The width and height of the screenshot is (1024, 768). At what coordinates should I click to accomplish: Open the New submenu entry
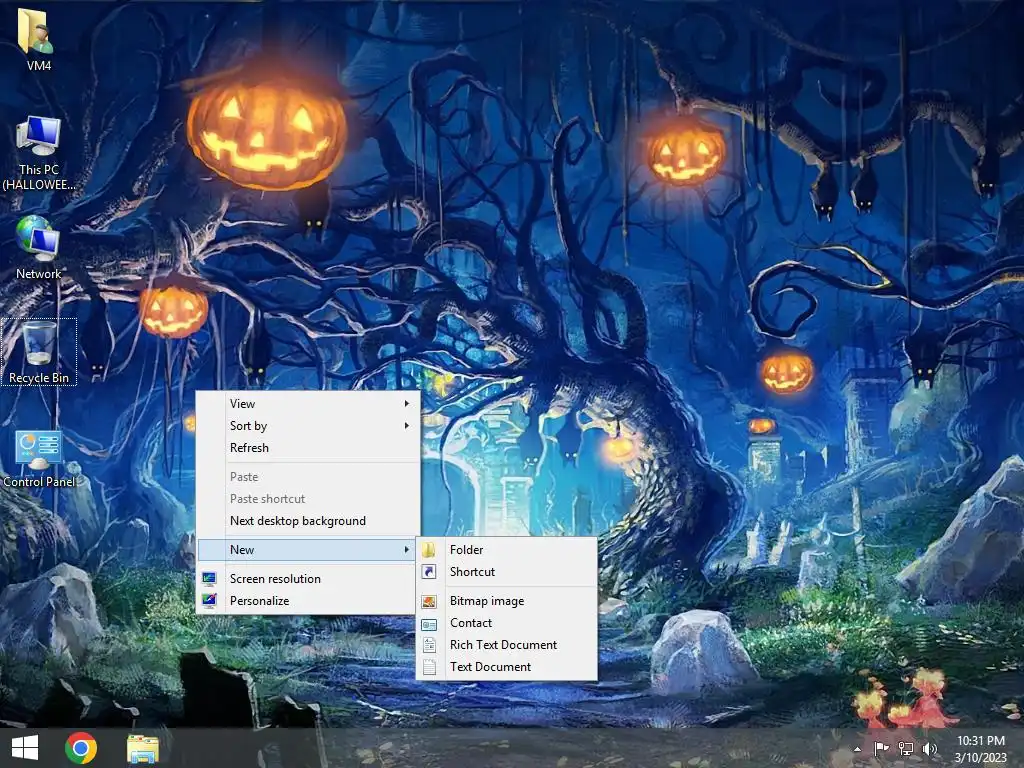tap(307, 550)
